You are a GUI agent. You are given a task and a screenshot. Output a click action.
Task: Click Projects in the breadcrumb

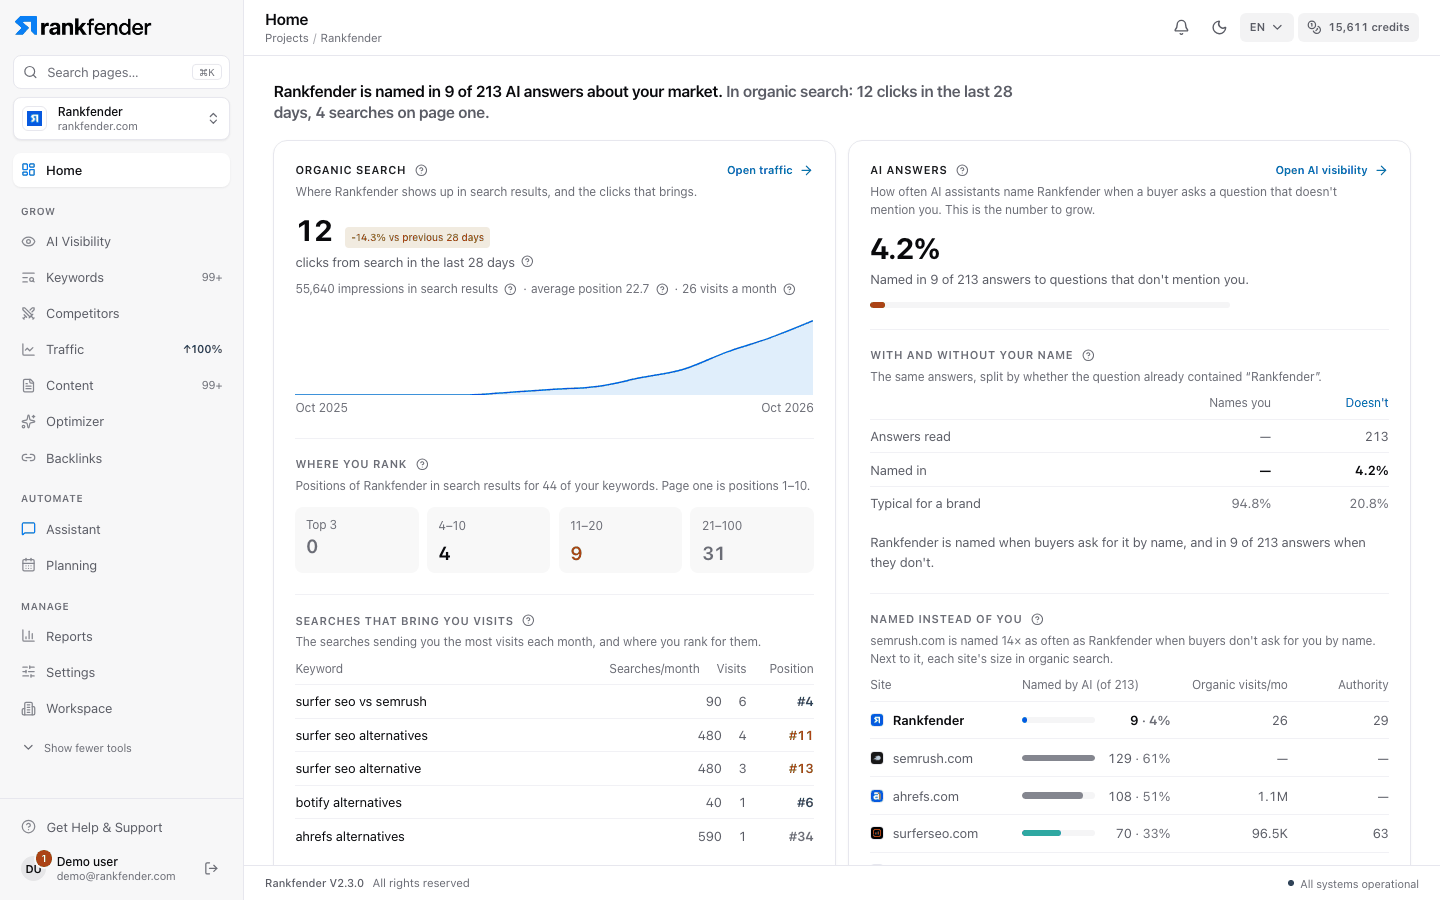click(286, 38)
